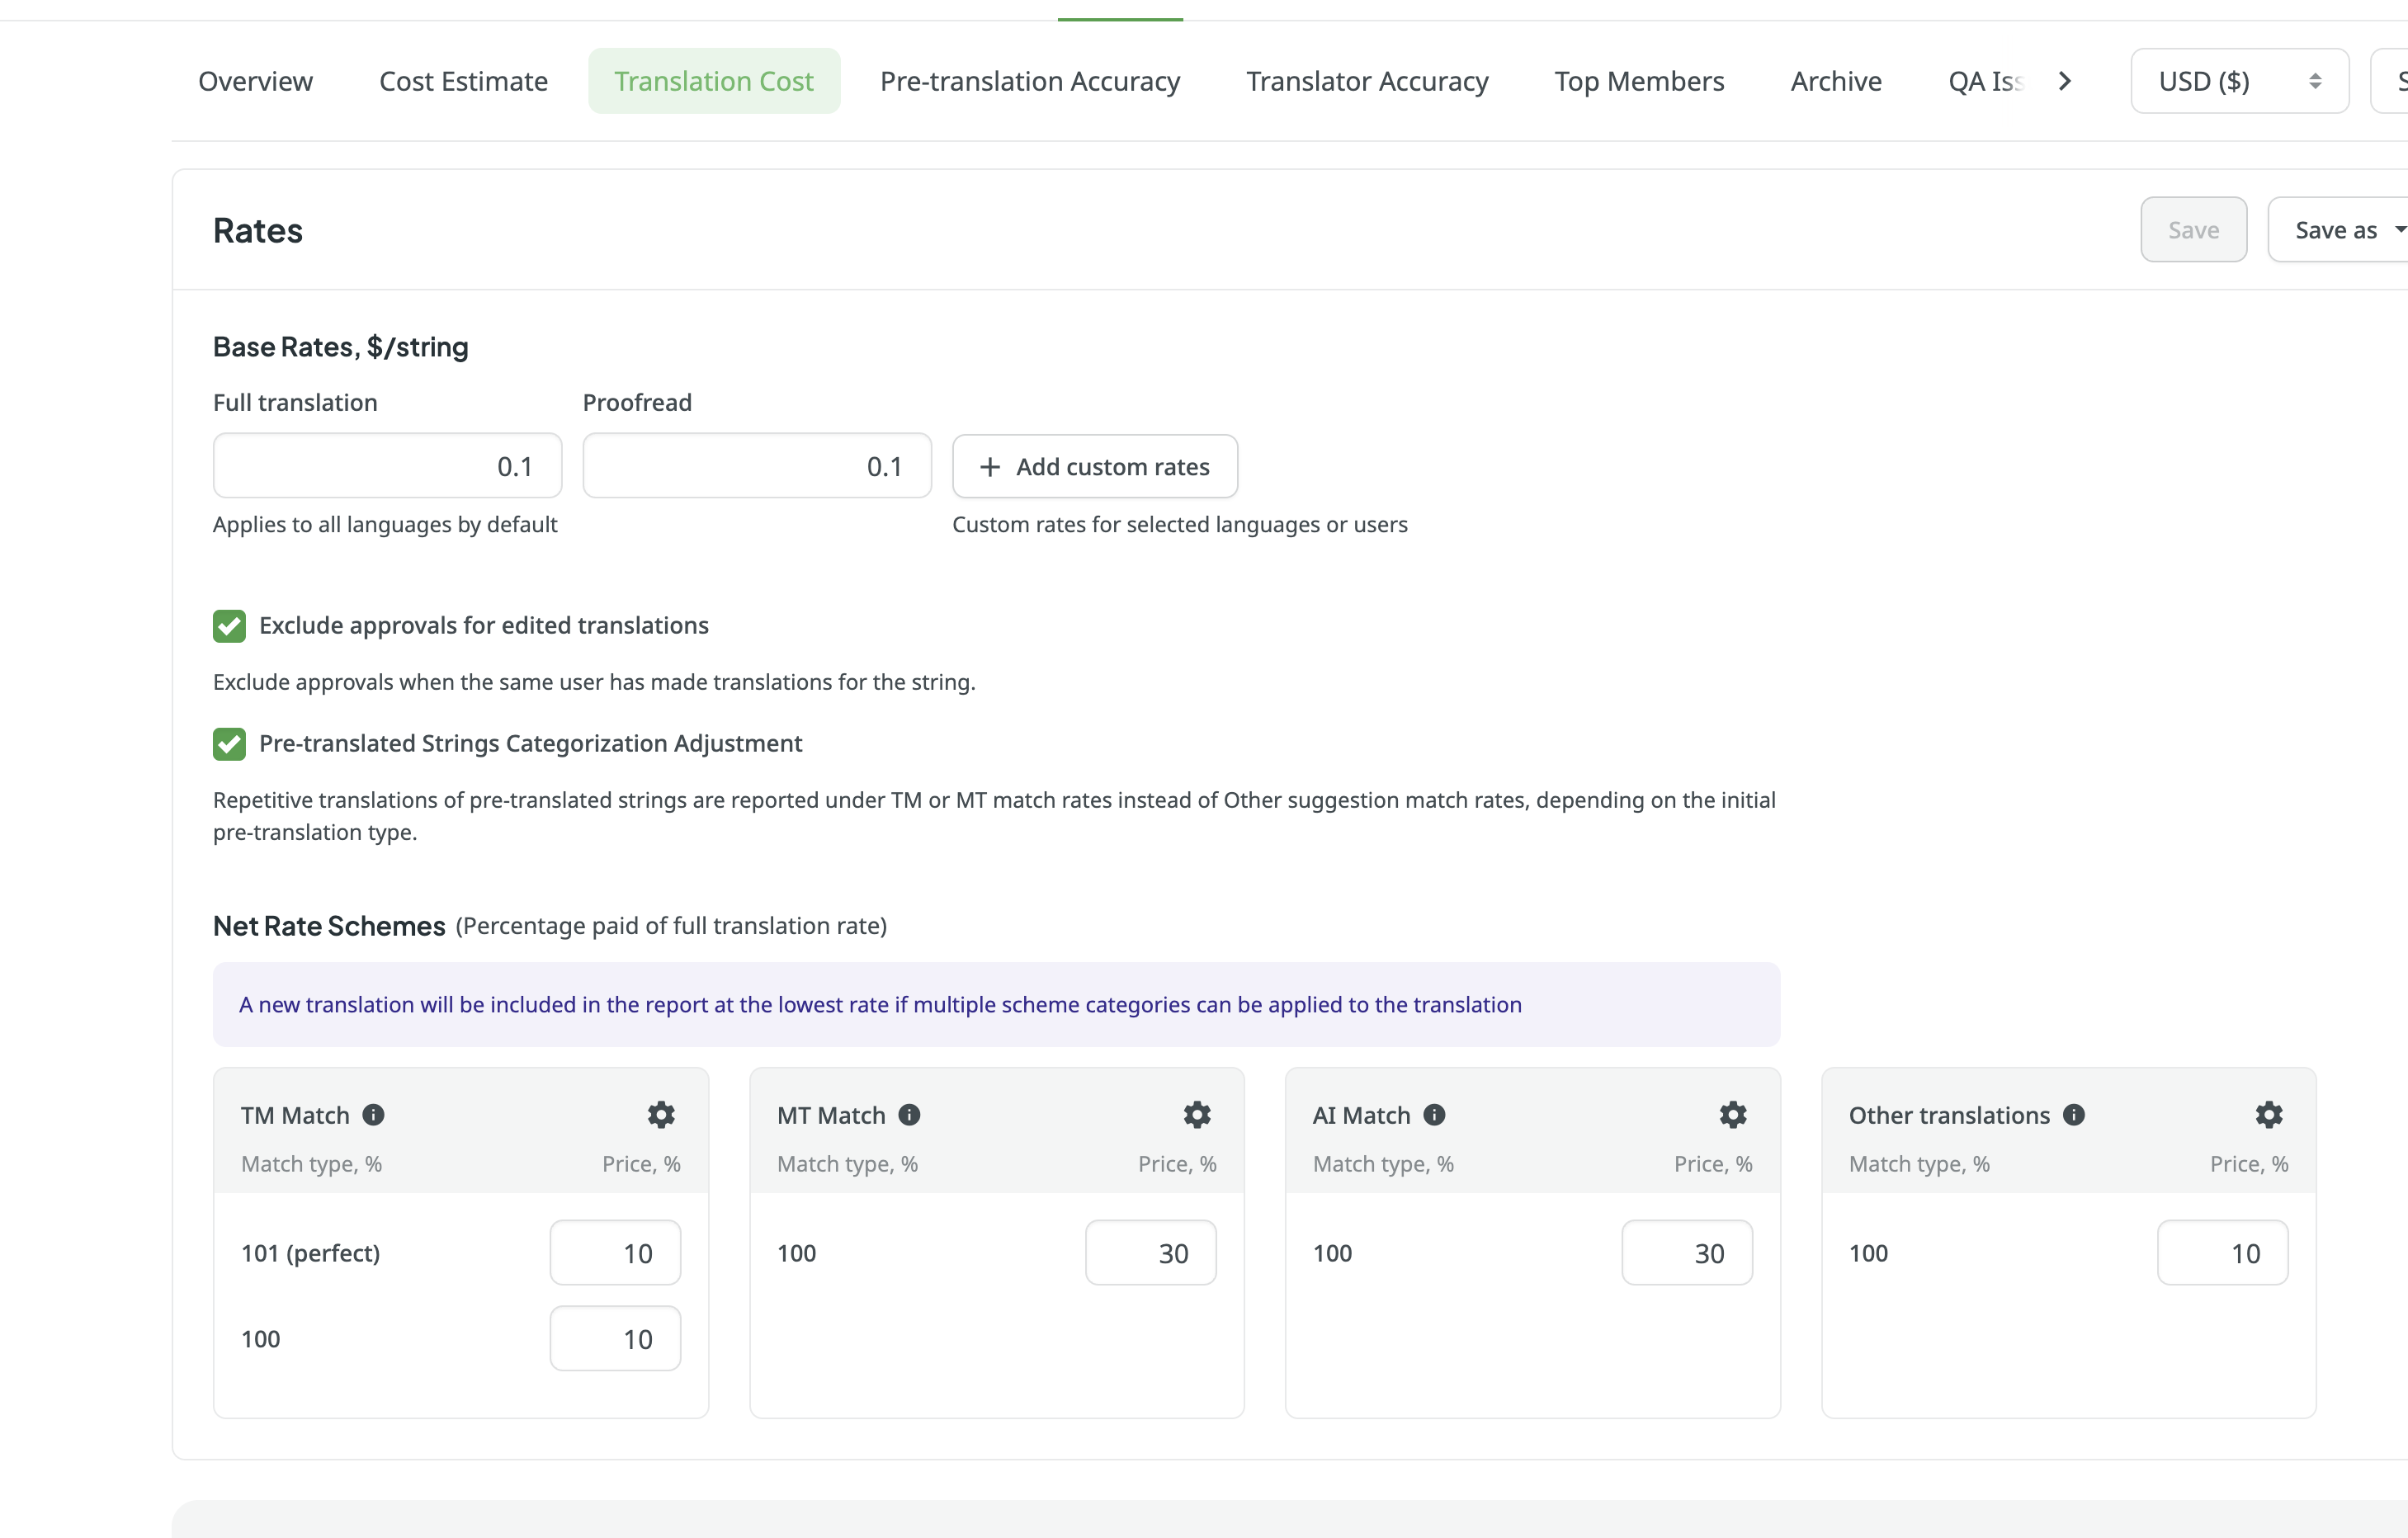Show MT Match info tooltip icon
Image resolution: width=2408 pixels, height=1538 pixels.
(909, 1115)
